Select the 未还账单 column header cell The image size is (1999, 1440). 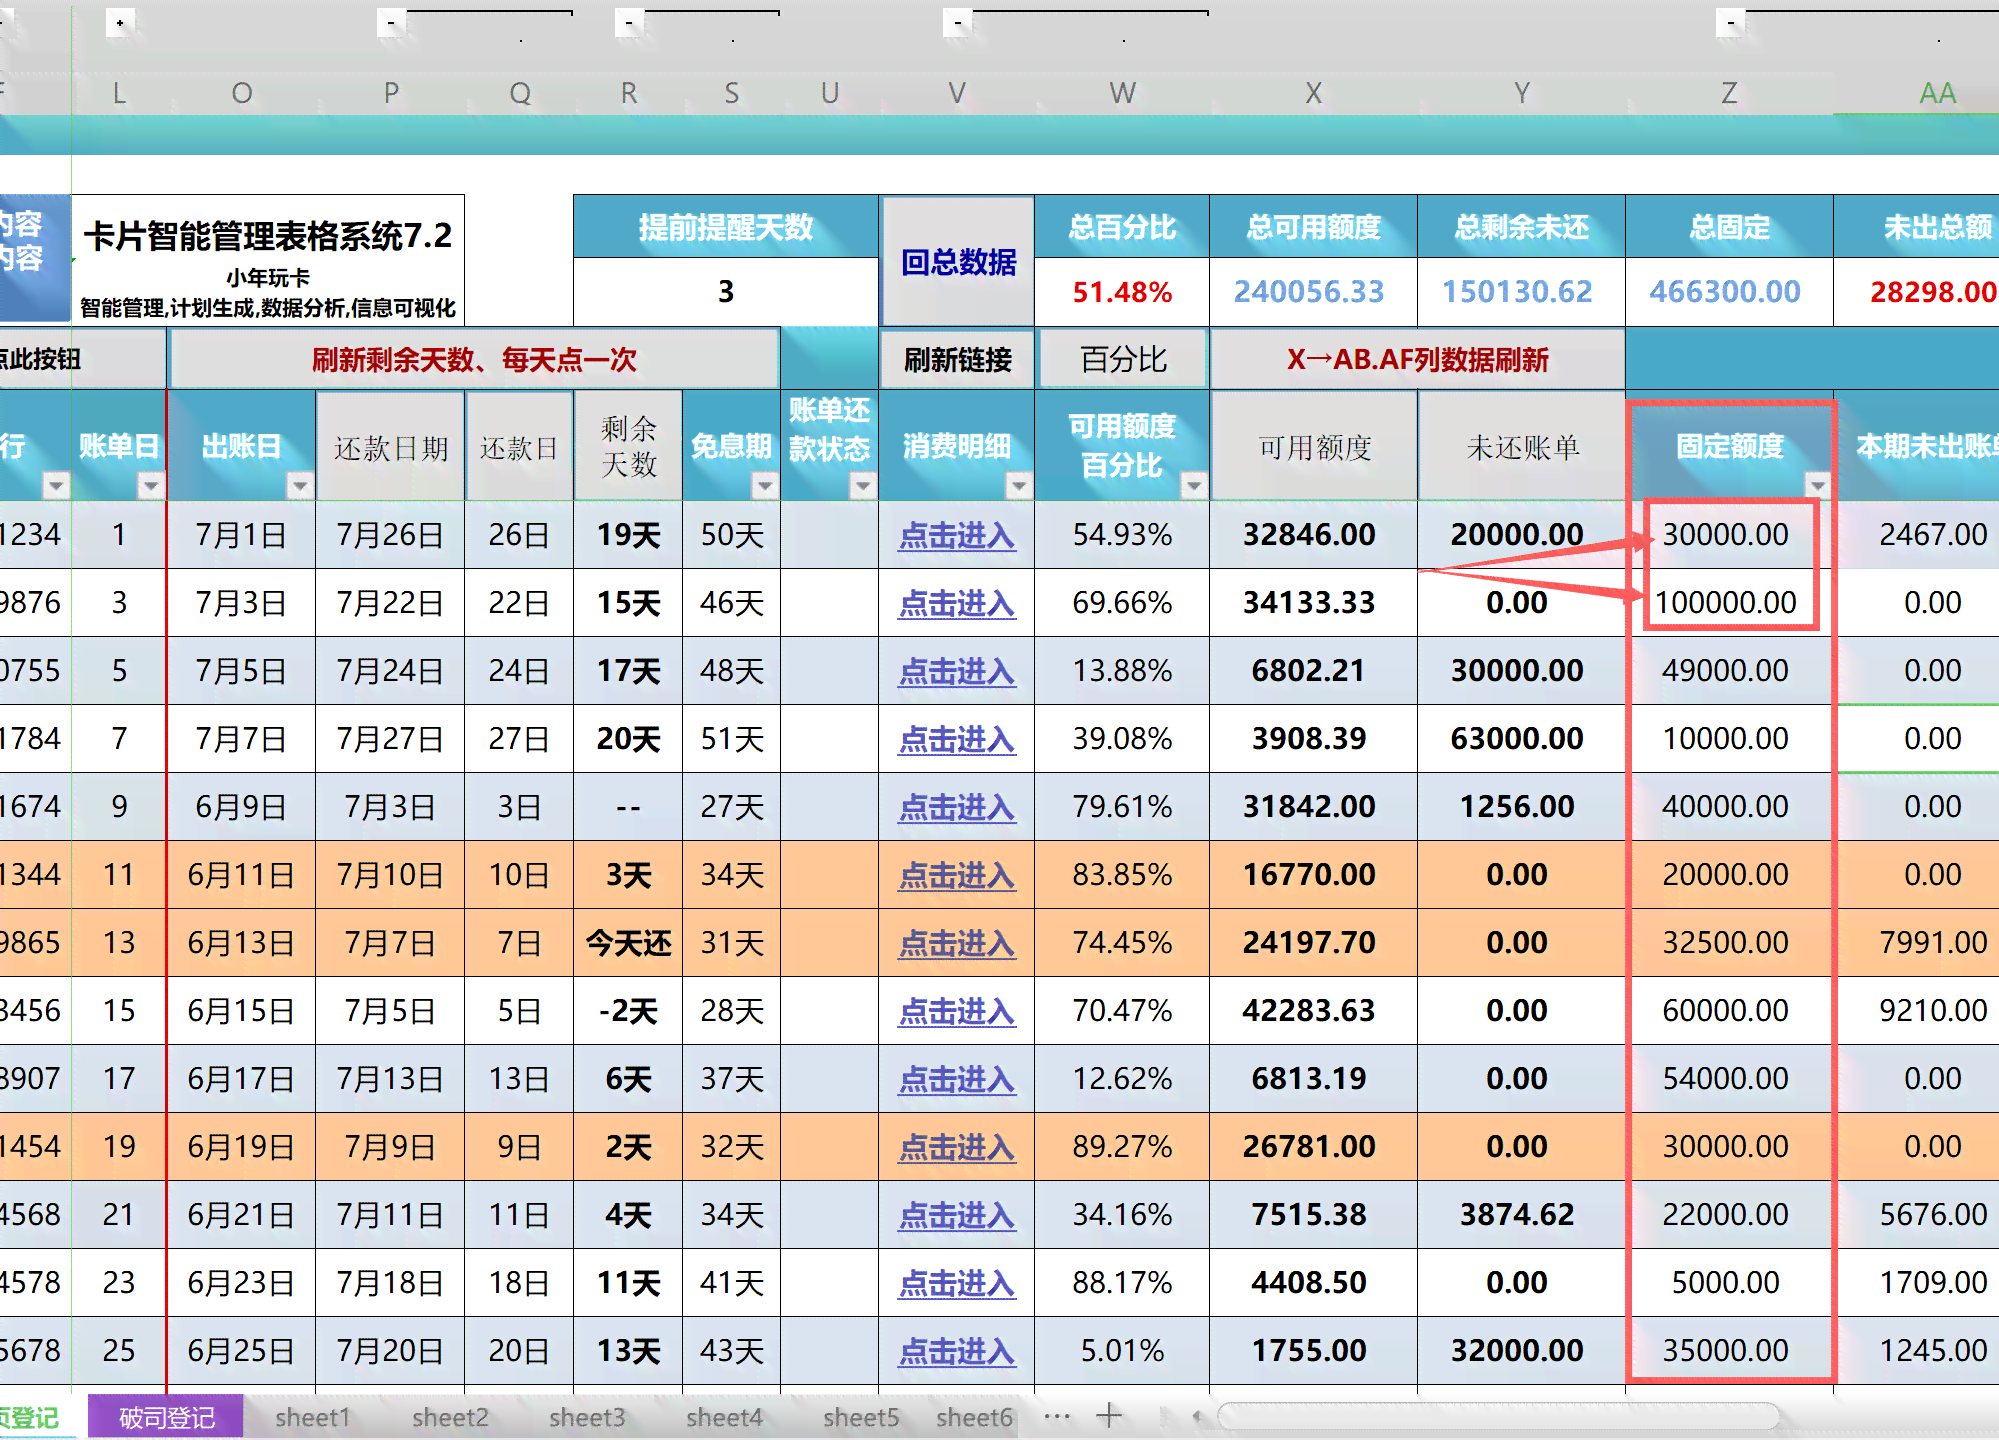(x=1521, y=446)
